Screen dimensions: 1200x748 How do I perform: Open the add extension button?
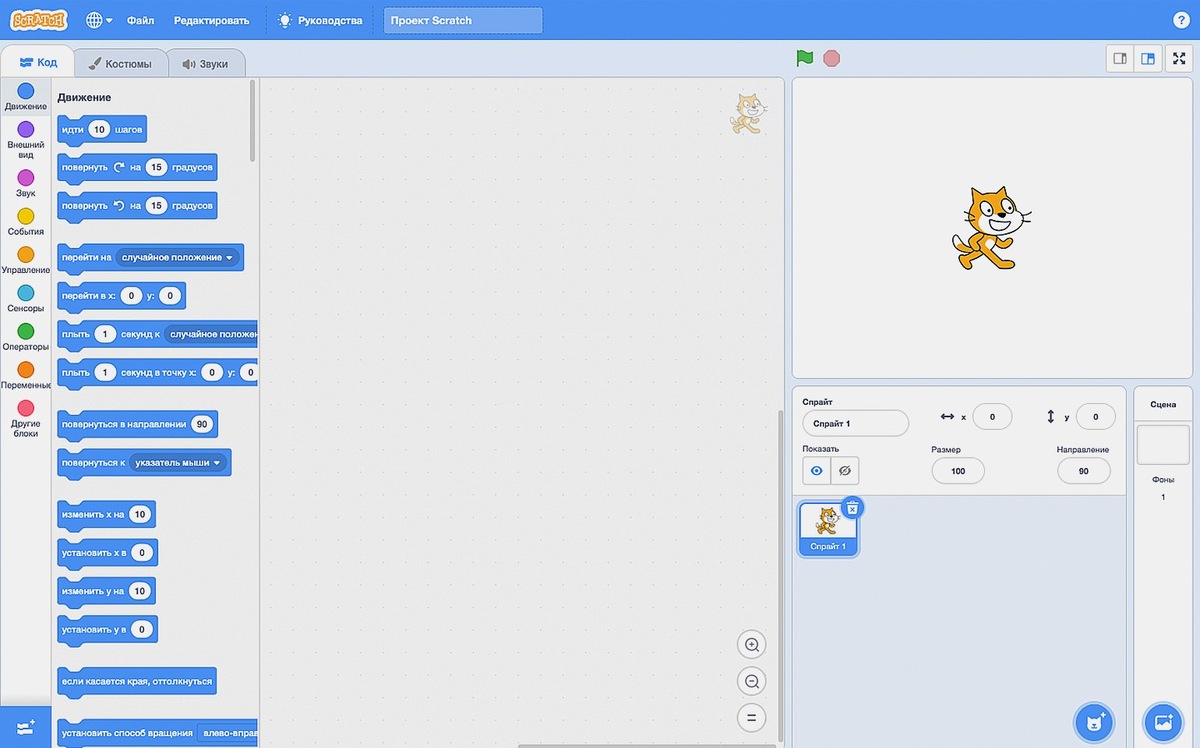point(26,727)
